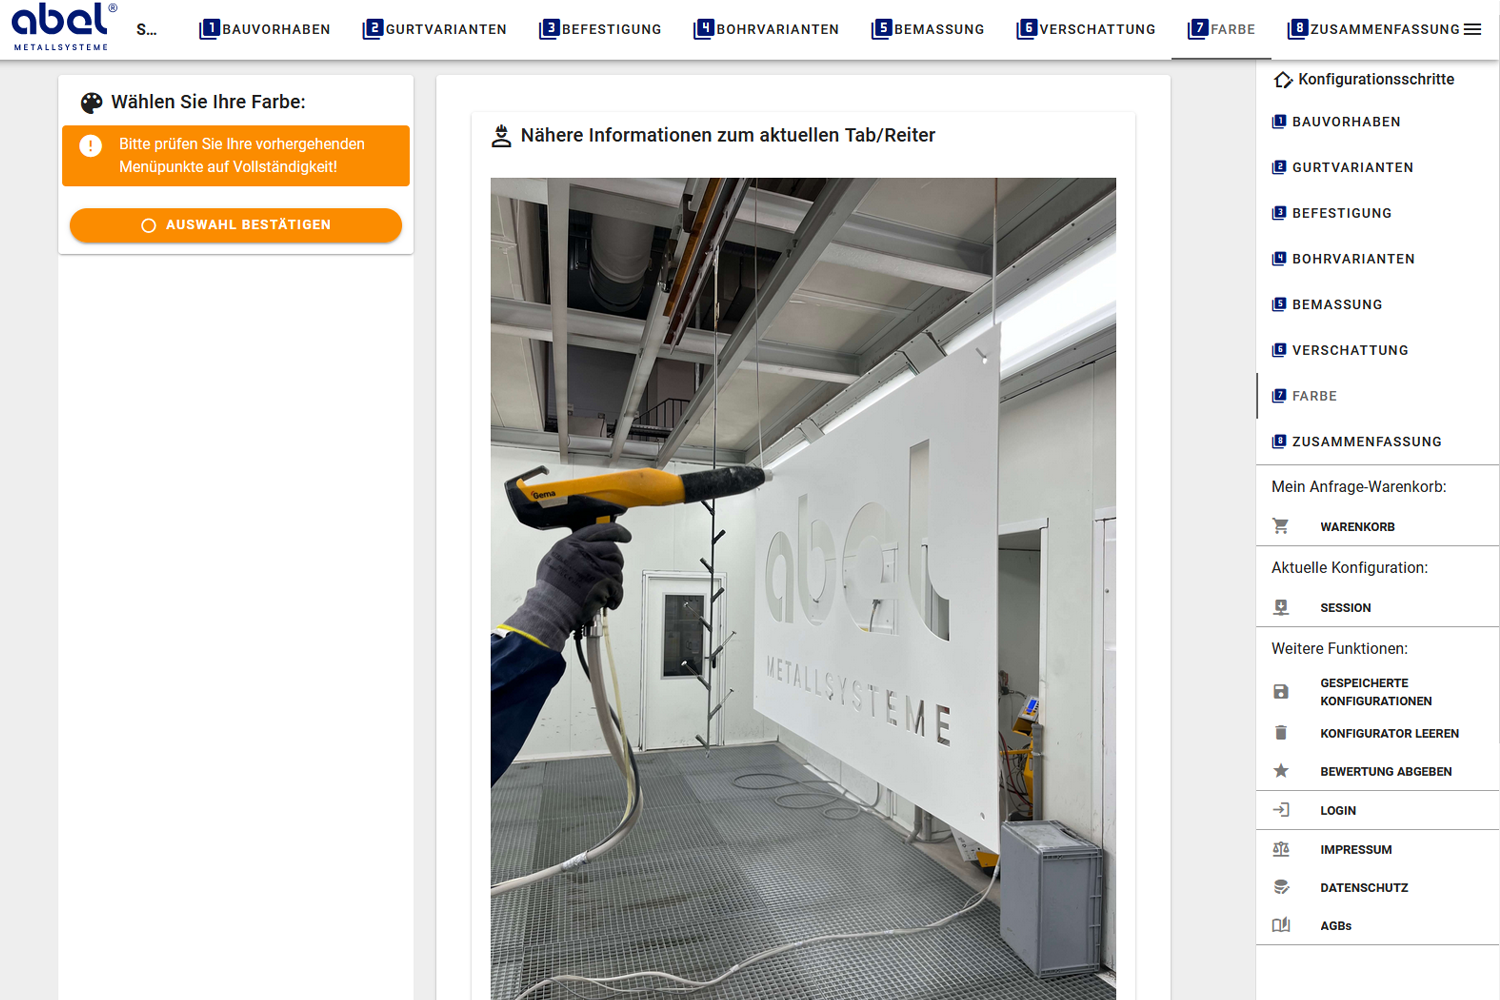1500x1000 pixels.
Task: Select the Farbe tab in top bar
Action: (x=1221, y=29)
